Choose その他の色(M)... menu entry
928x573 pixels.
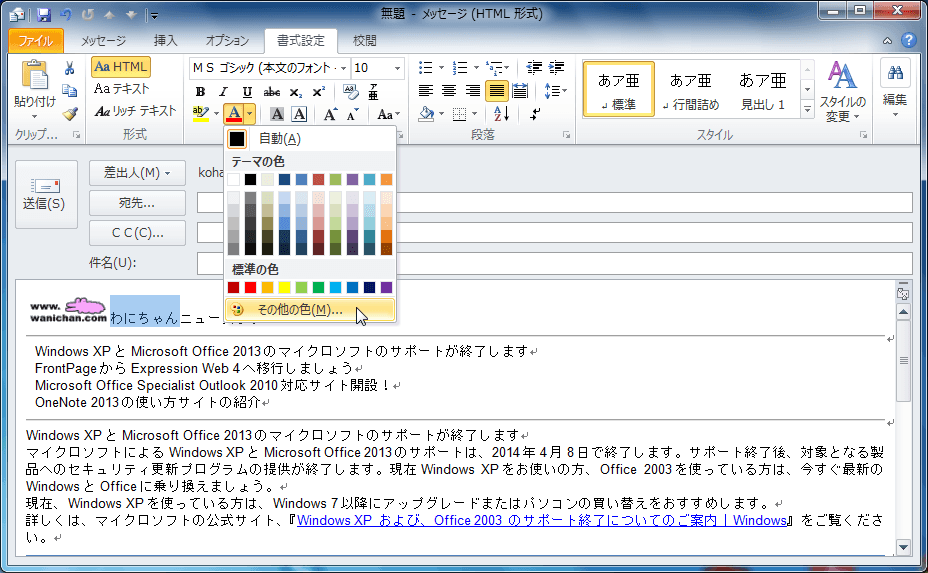click(310, 310)
